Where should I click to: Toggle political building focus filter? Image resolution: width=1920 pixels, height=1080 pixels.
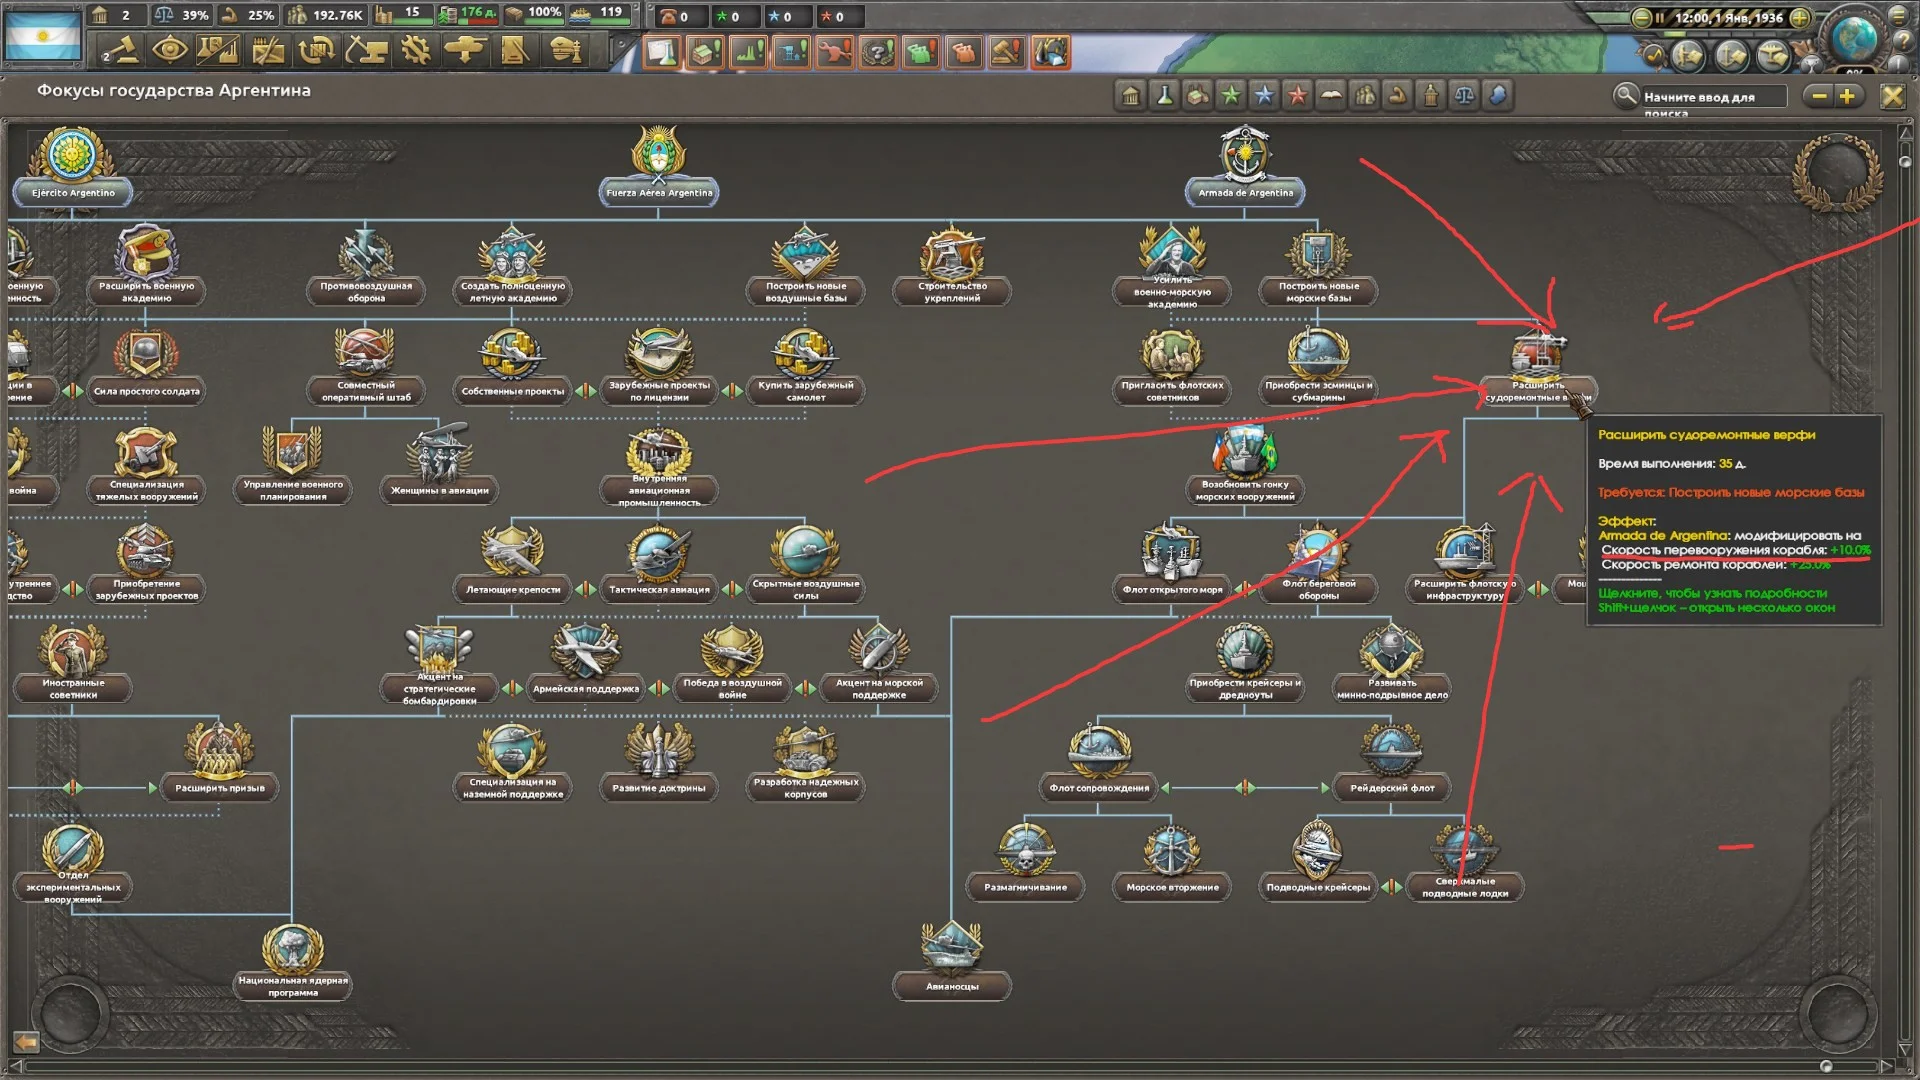(1131, 96)
